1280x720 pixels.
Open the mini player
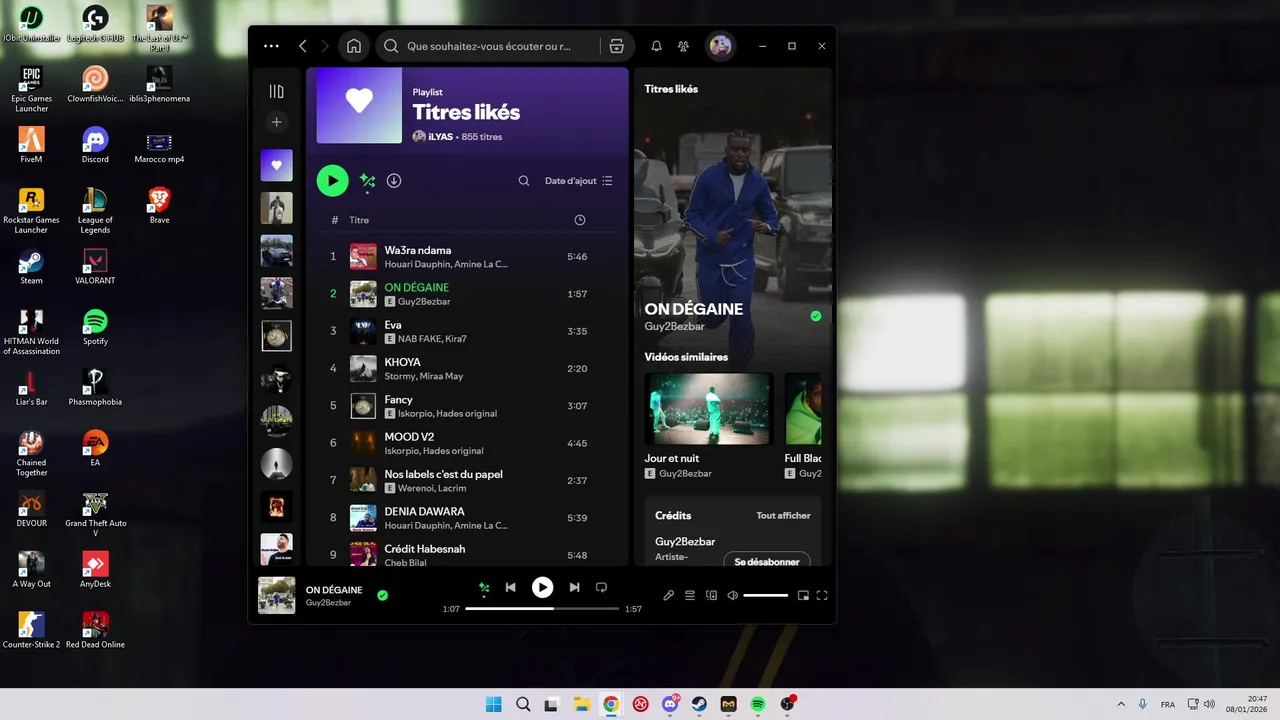pos(803,595)
